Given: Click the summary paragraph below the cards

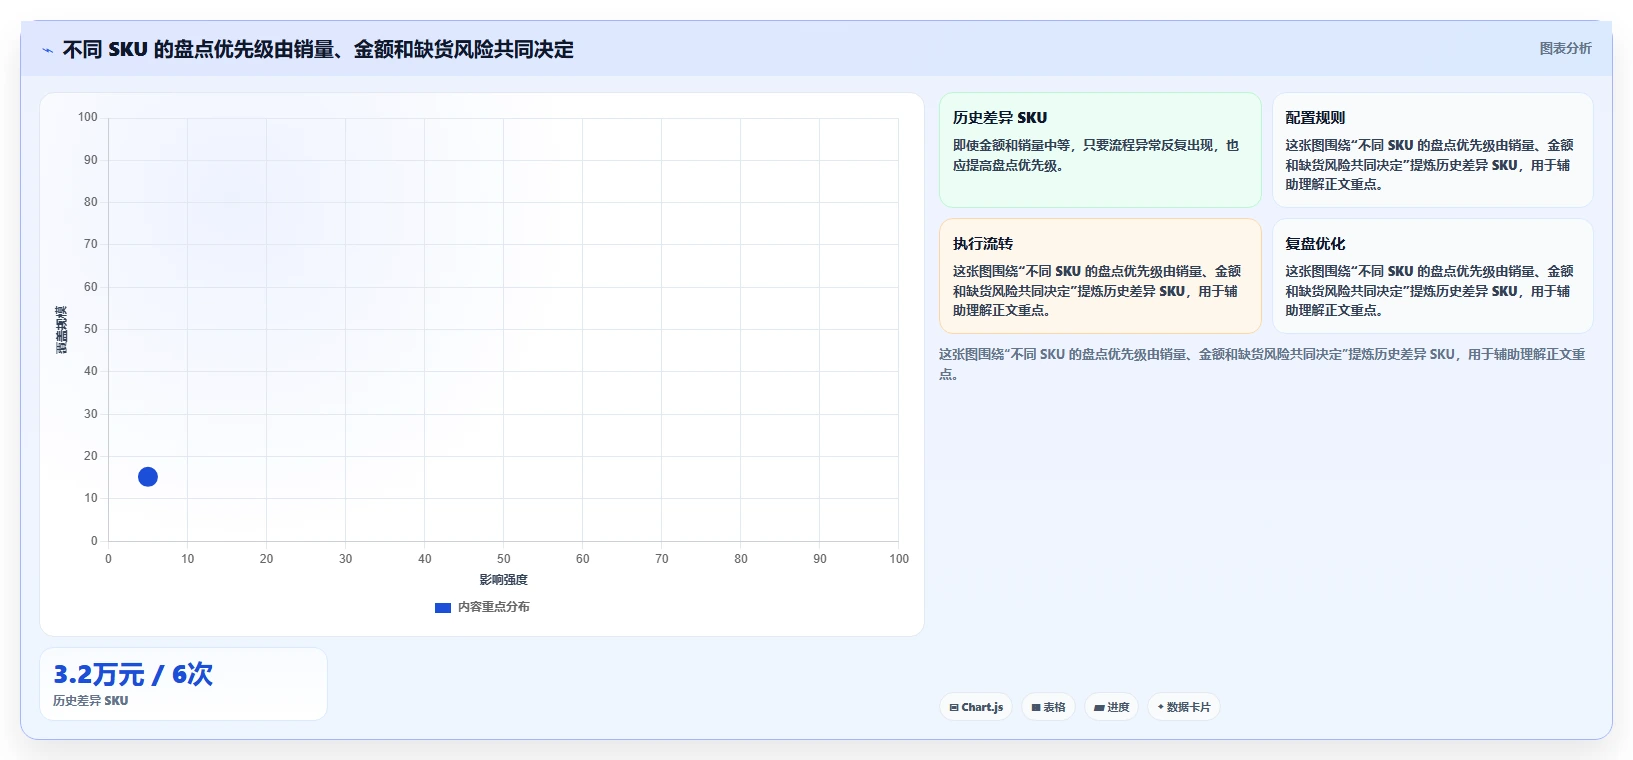Looking at the screenshot, I should (1262, 364).
